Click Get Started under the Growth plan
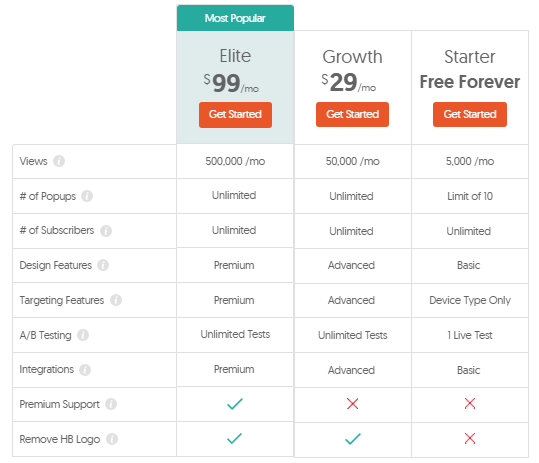 click(x=352, y=114)
